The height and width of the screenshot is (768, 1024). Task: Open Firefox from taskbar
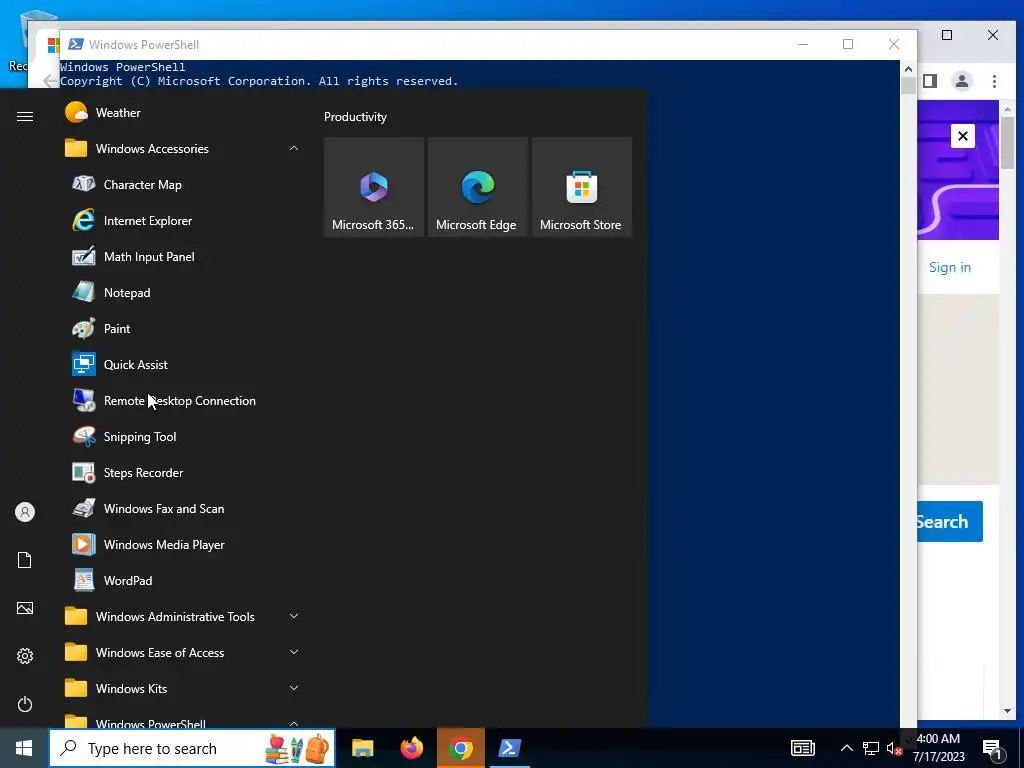click(x=411, y=748)
